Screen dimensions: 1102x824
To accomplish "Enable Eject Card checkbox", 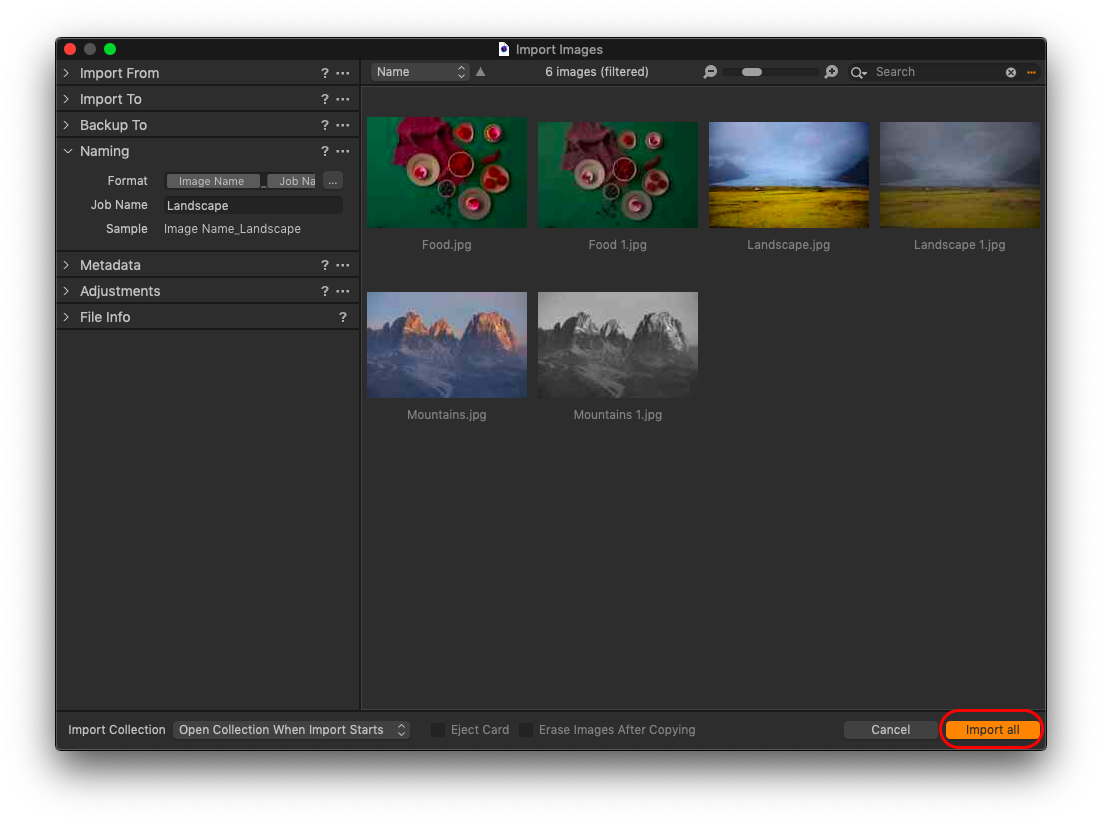I will [438, 730].
